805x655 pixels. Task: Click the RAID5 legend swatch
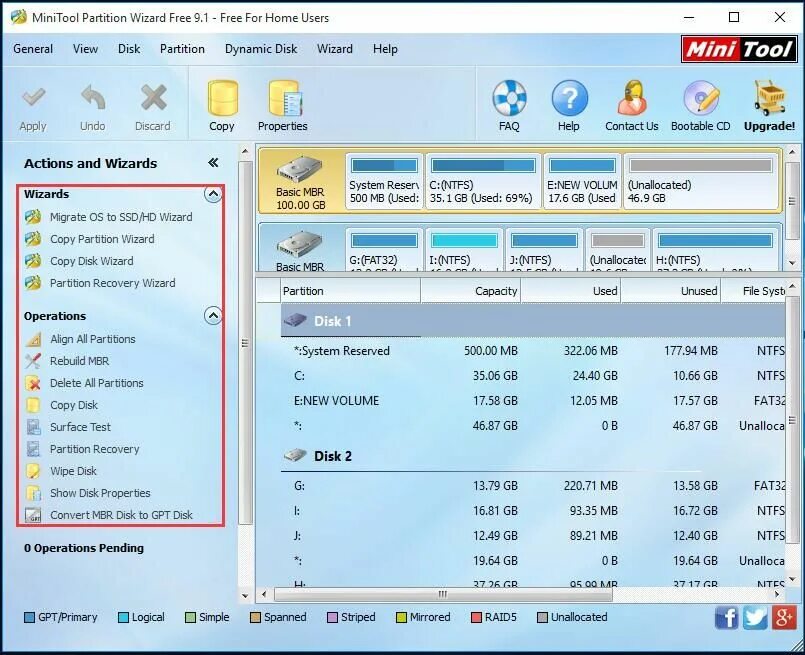pos(476,618)
